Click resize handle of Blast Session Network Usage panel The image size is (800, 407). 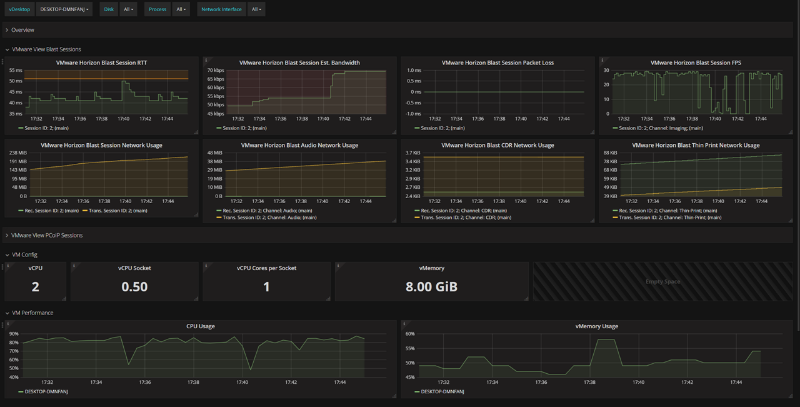tap(196, 214)
